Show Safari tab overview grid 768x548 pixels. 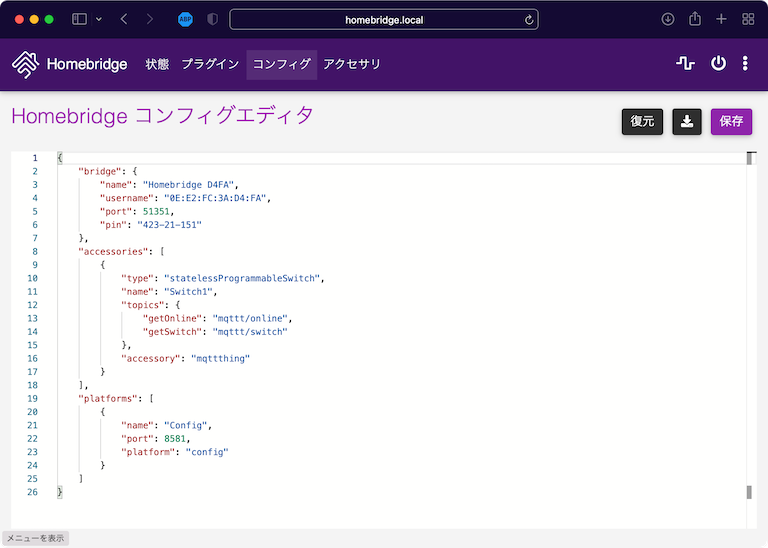[748, 19]
